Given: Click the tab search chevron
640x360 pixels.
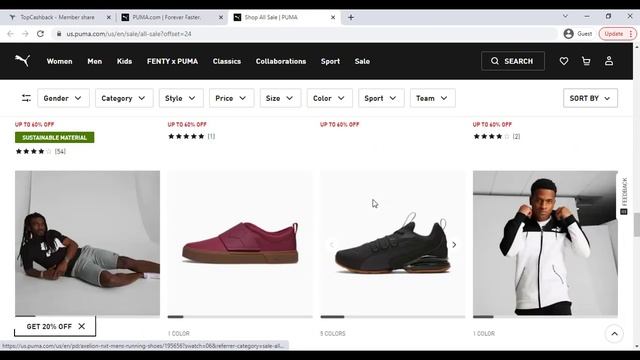Looking at the screenshot, I should point(565,16).
